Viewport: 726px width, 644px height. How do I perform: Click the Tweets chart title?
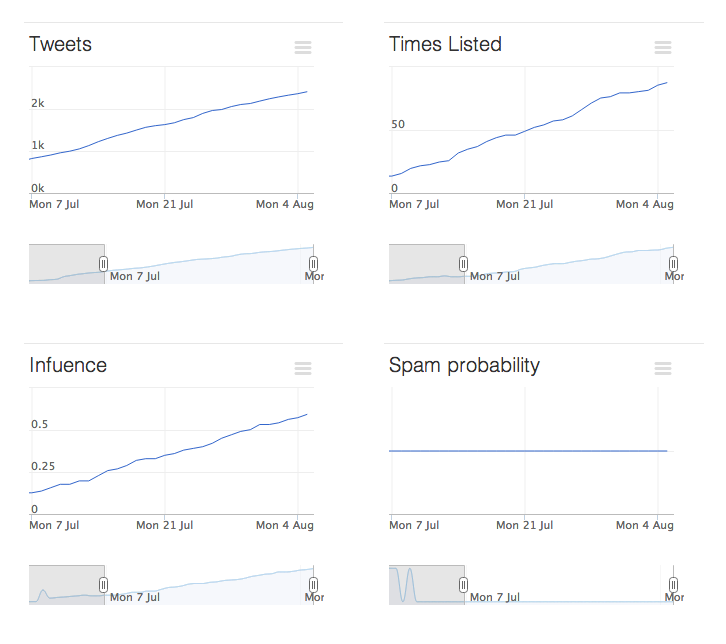61,45
